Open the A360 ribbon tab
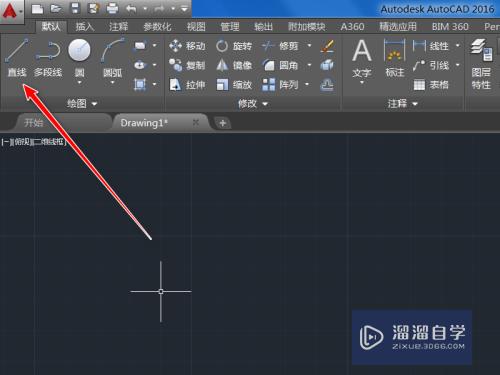This screenshot has height=375, width=500. [352, 27]
